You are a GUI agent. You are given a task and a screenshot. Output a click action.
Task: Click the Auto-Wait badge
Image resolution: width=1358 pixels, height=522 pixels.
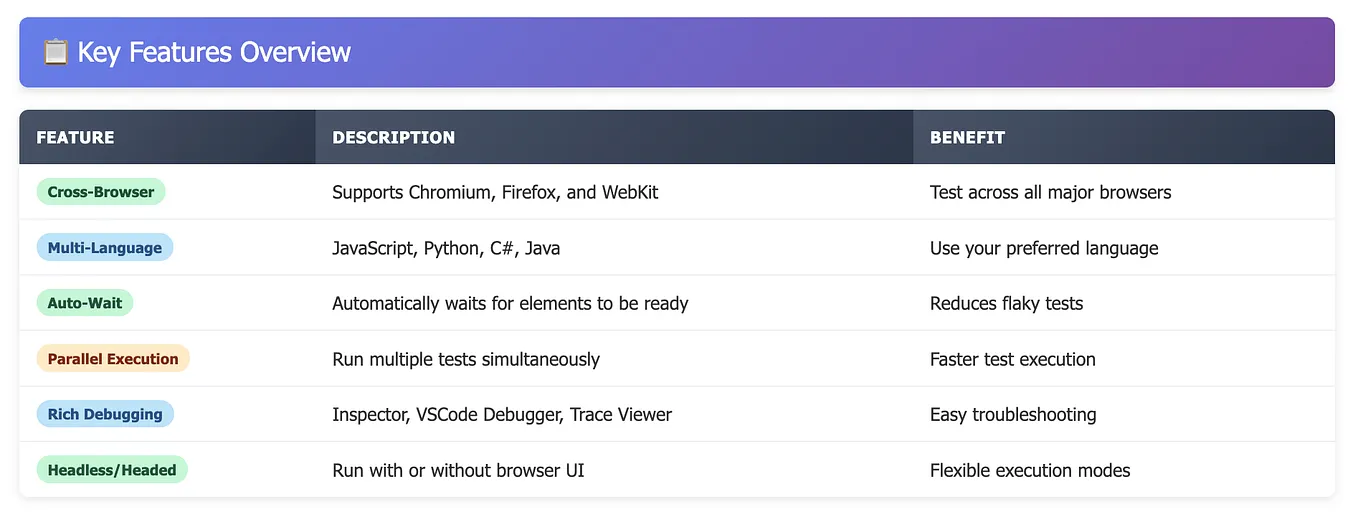tap(85, 303)
